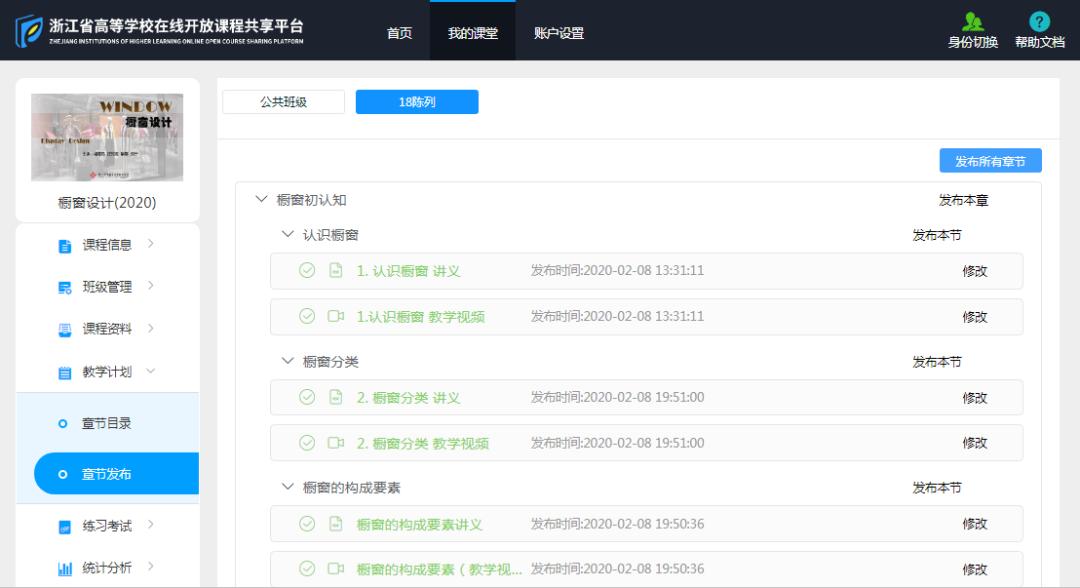Click video icon beside 1.认识橱窗 教学视频
The height and width of the screenshot is (588, 1080).
336,316
